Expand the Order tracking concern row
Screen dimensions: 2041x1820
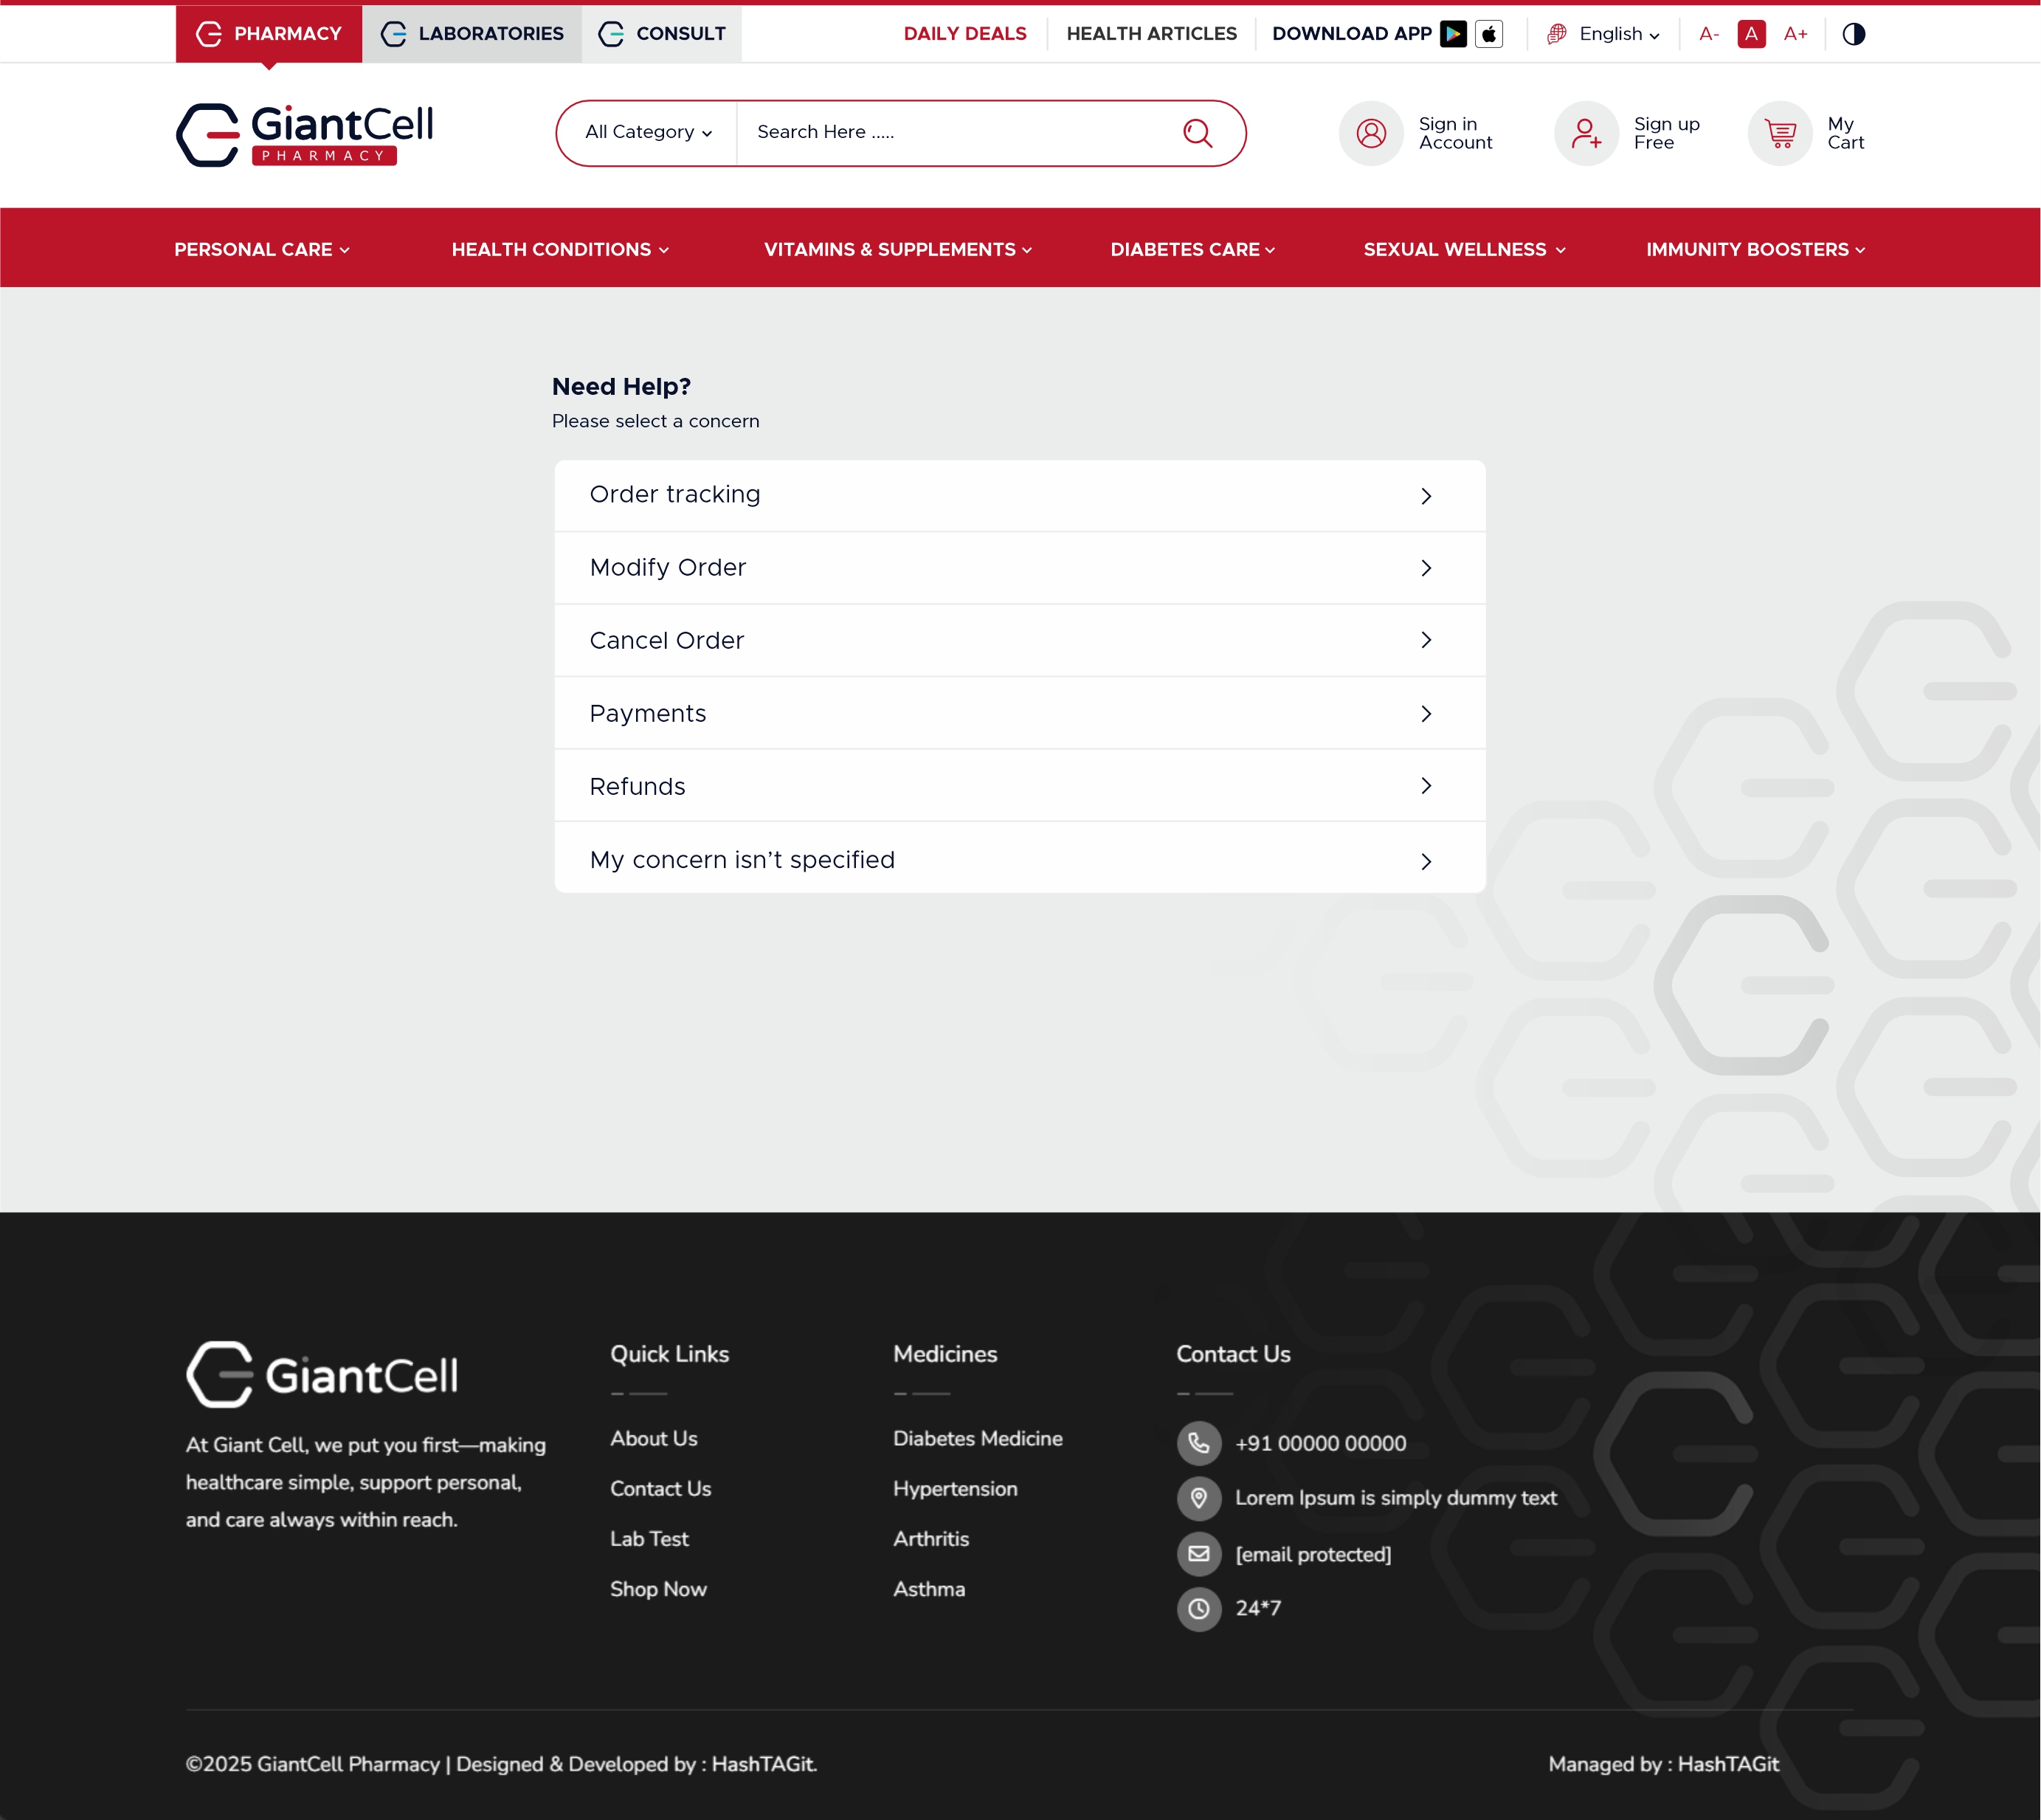(x=1019, y=495)
